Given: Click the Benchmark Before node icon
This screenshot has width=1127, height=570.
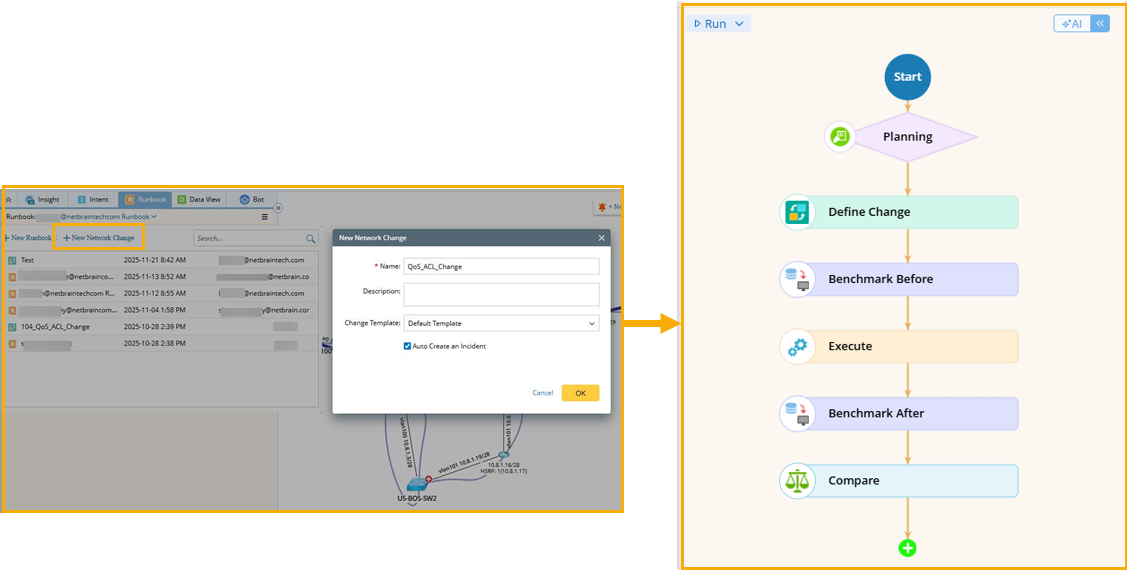Looking at the screenshot, I should (797, 279).
